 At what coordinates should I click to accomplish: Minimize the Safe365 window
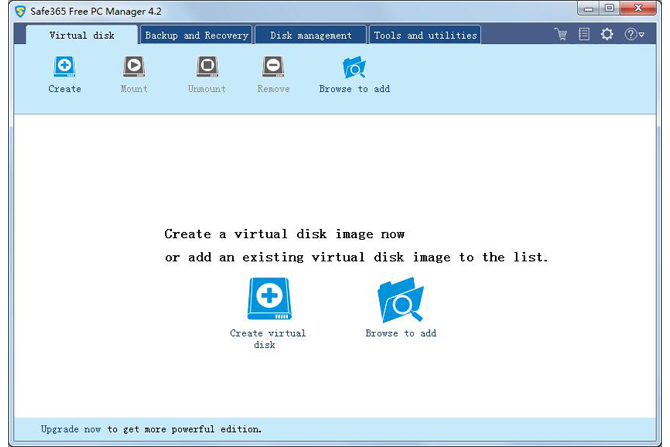588,9
